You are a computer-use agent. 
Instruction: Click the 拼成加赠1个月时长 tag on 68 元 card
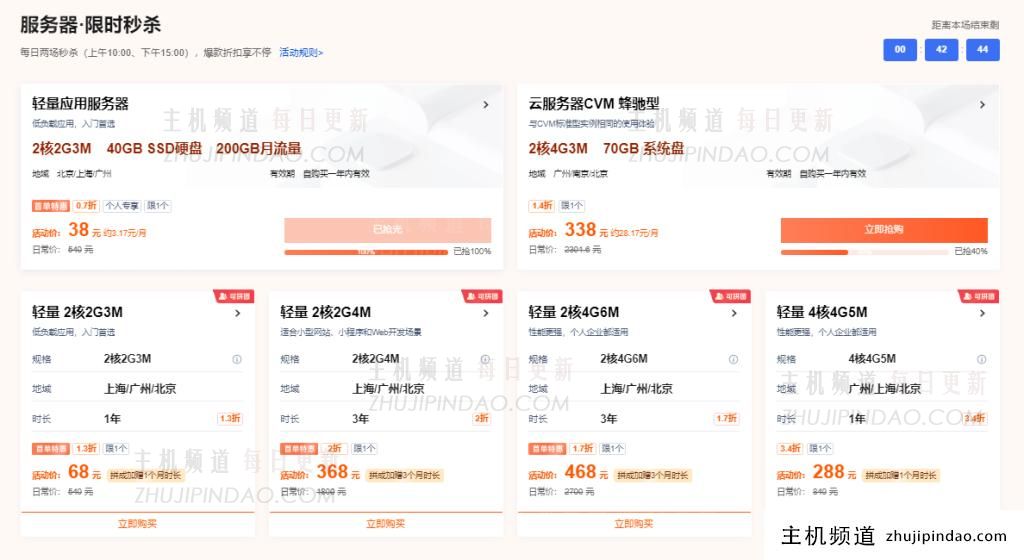145,475
